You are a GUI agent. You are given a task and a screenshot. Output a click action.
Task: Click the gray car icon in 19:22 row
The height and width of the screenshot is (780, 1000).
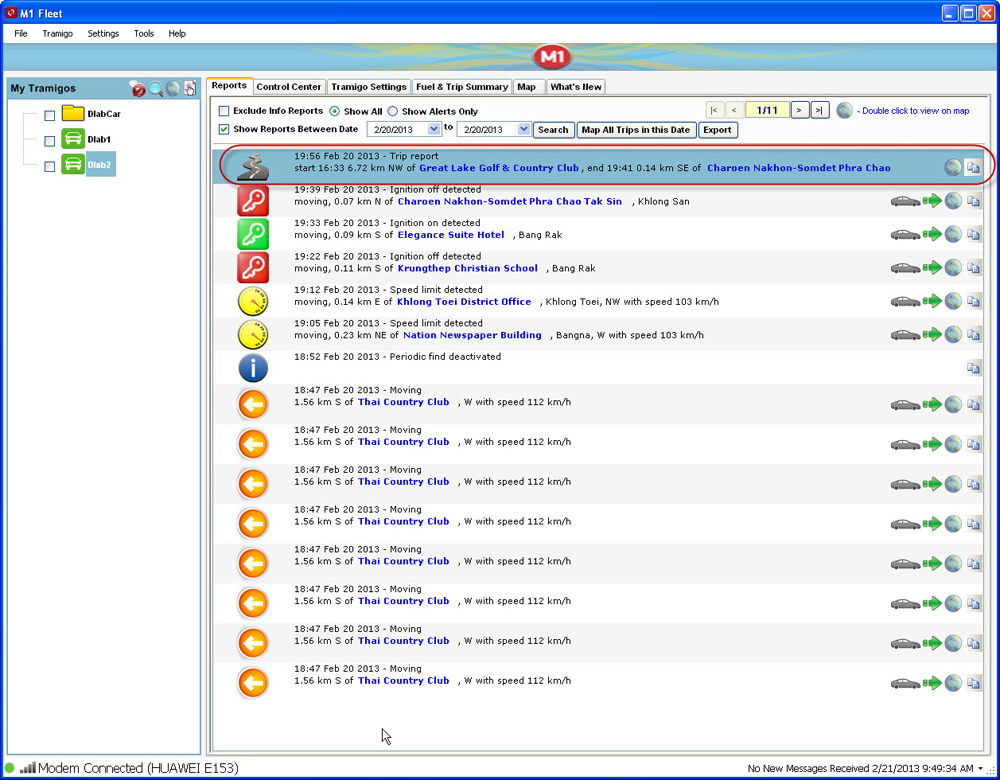(x=906, y=269)
